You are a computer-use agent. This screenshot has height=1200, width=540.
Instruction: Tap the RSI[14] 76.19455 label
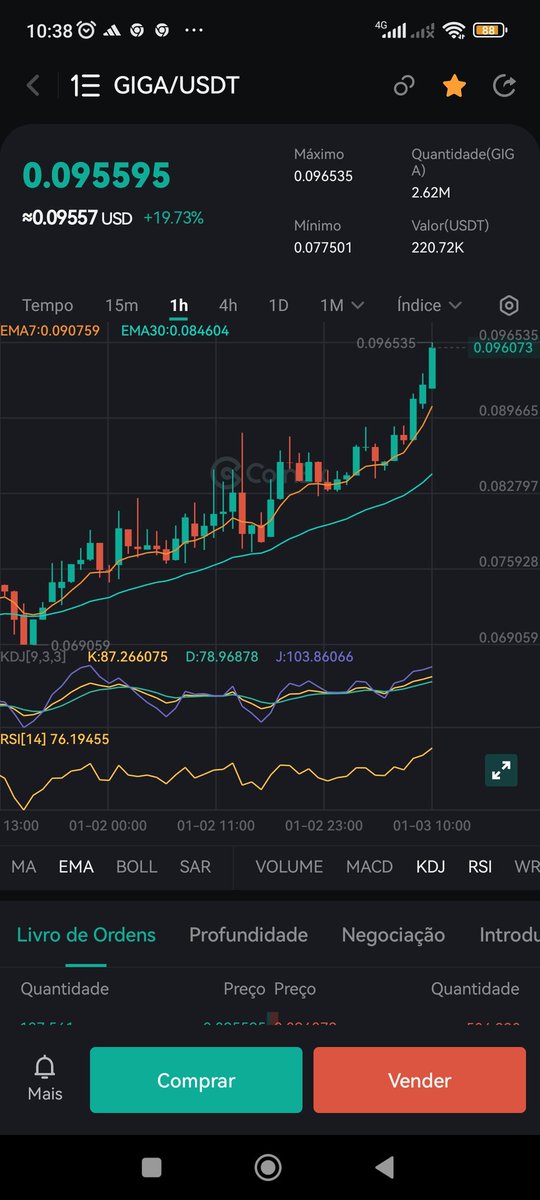[x=55, y=739]
